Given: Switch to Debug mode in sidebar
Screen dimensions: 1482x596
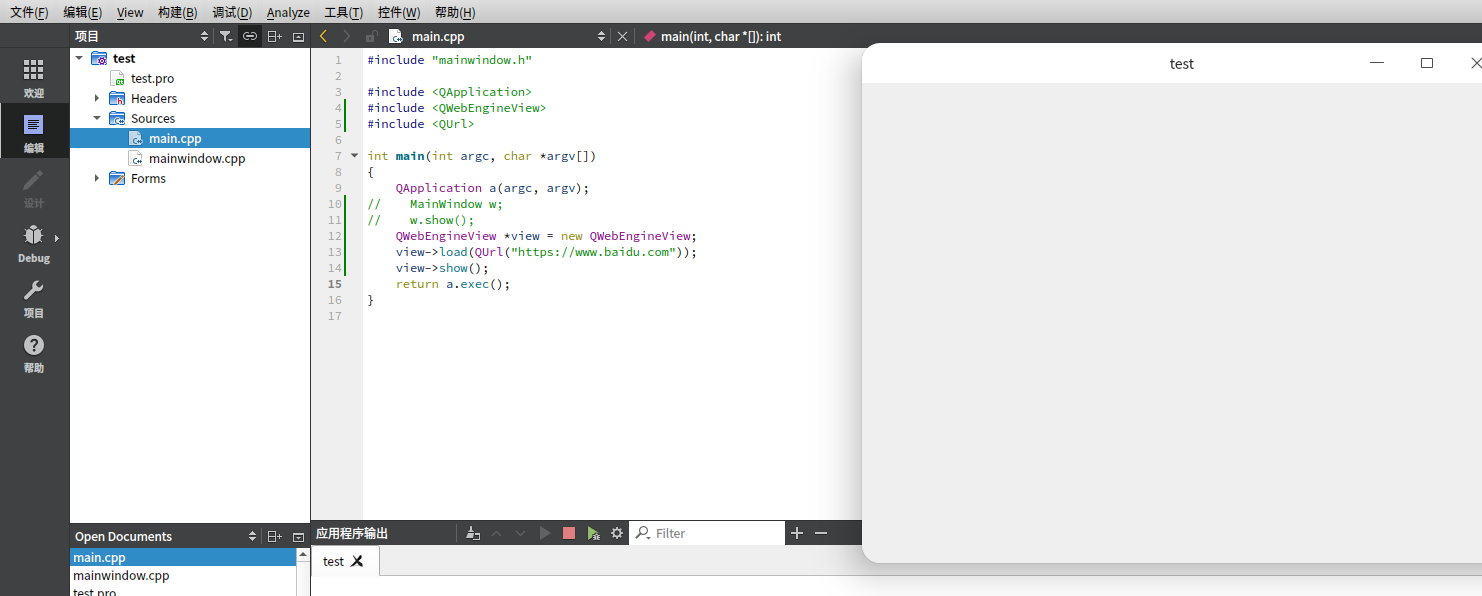Looking at the screenshot, I should [34, 243].
